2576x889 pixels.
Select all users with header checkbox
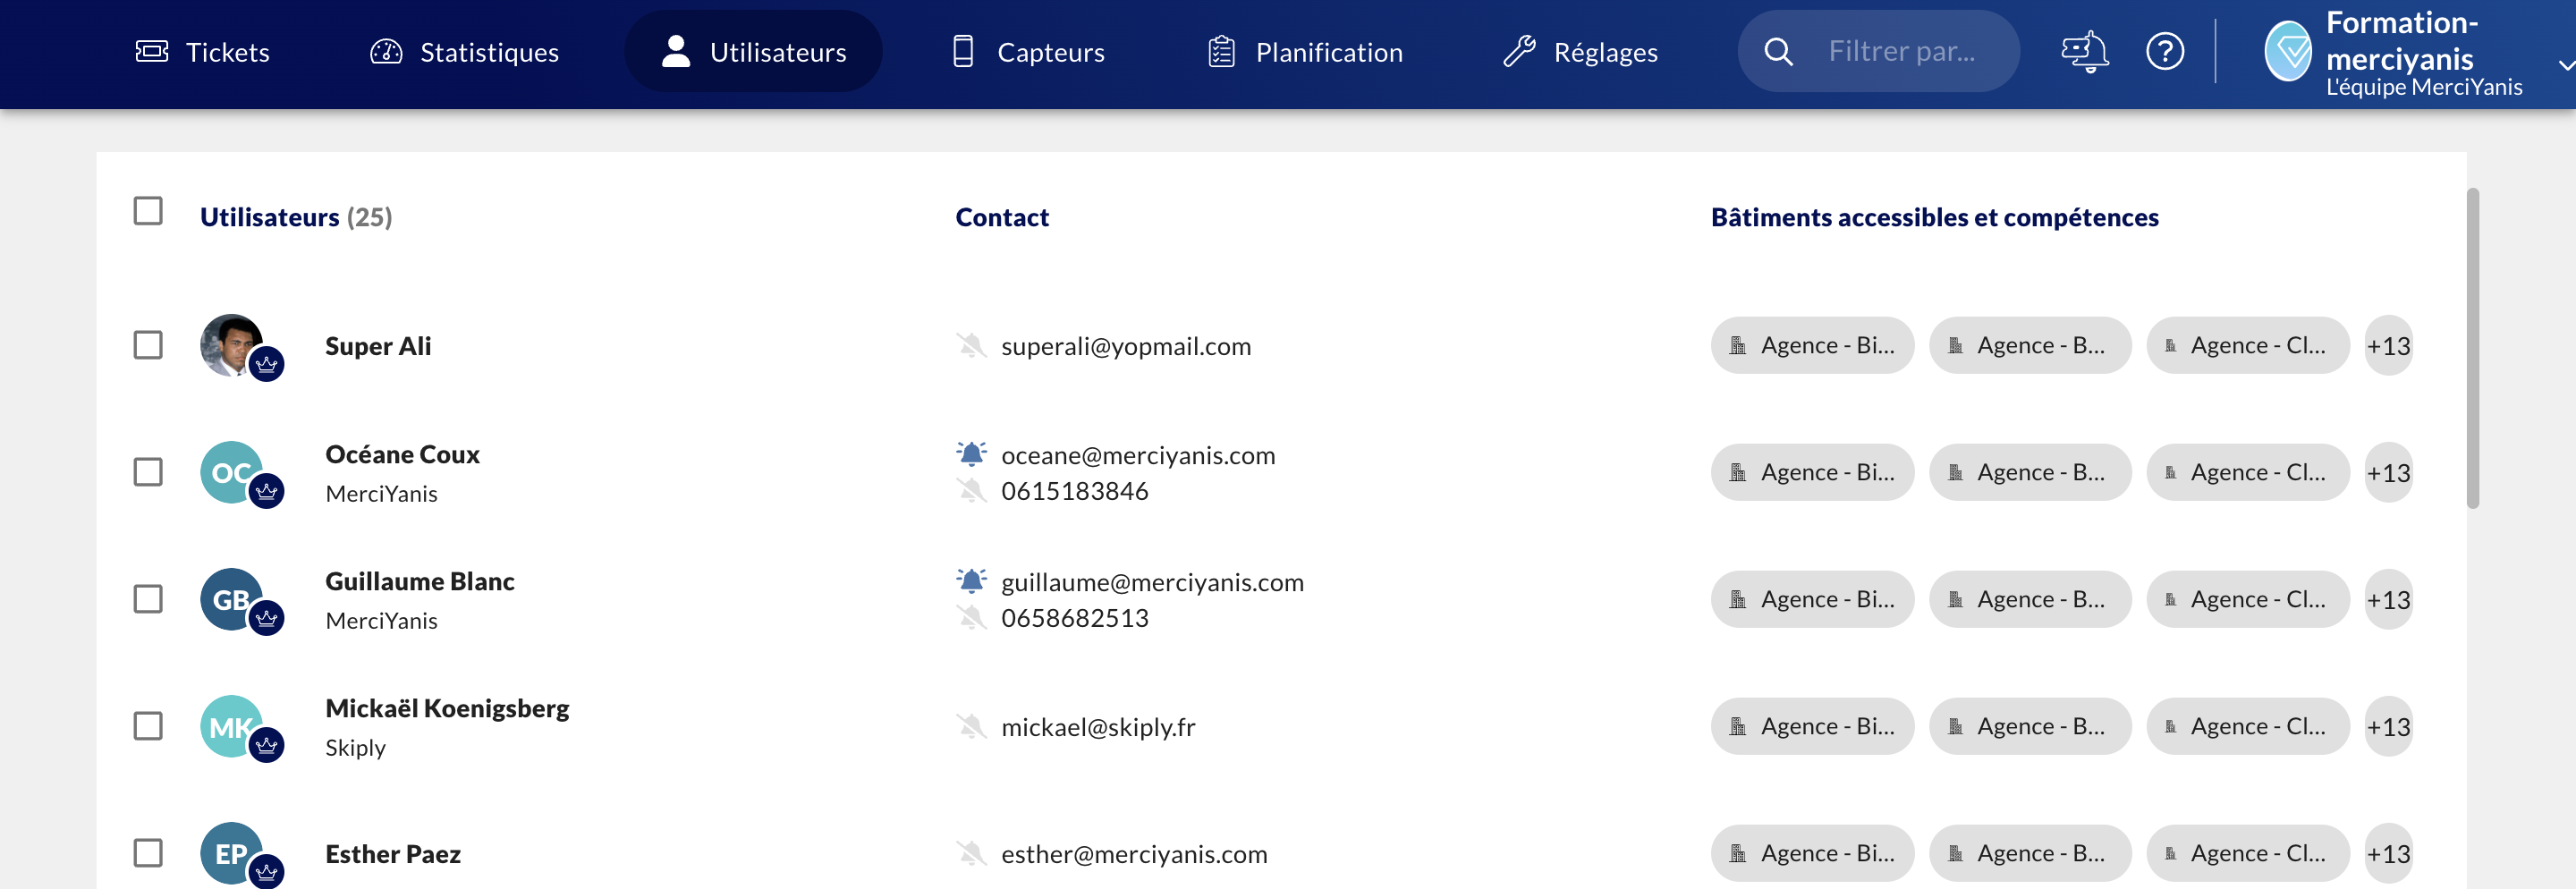148,211
